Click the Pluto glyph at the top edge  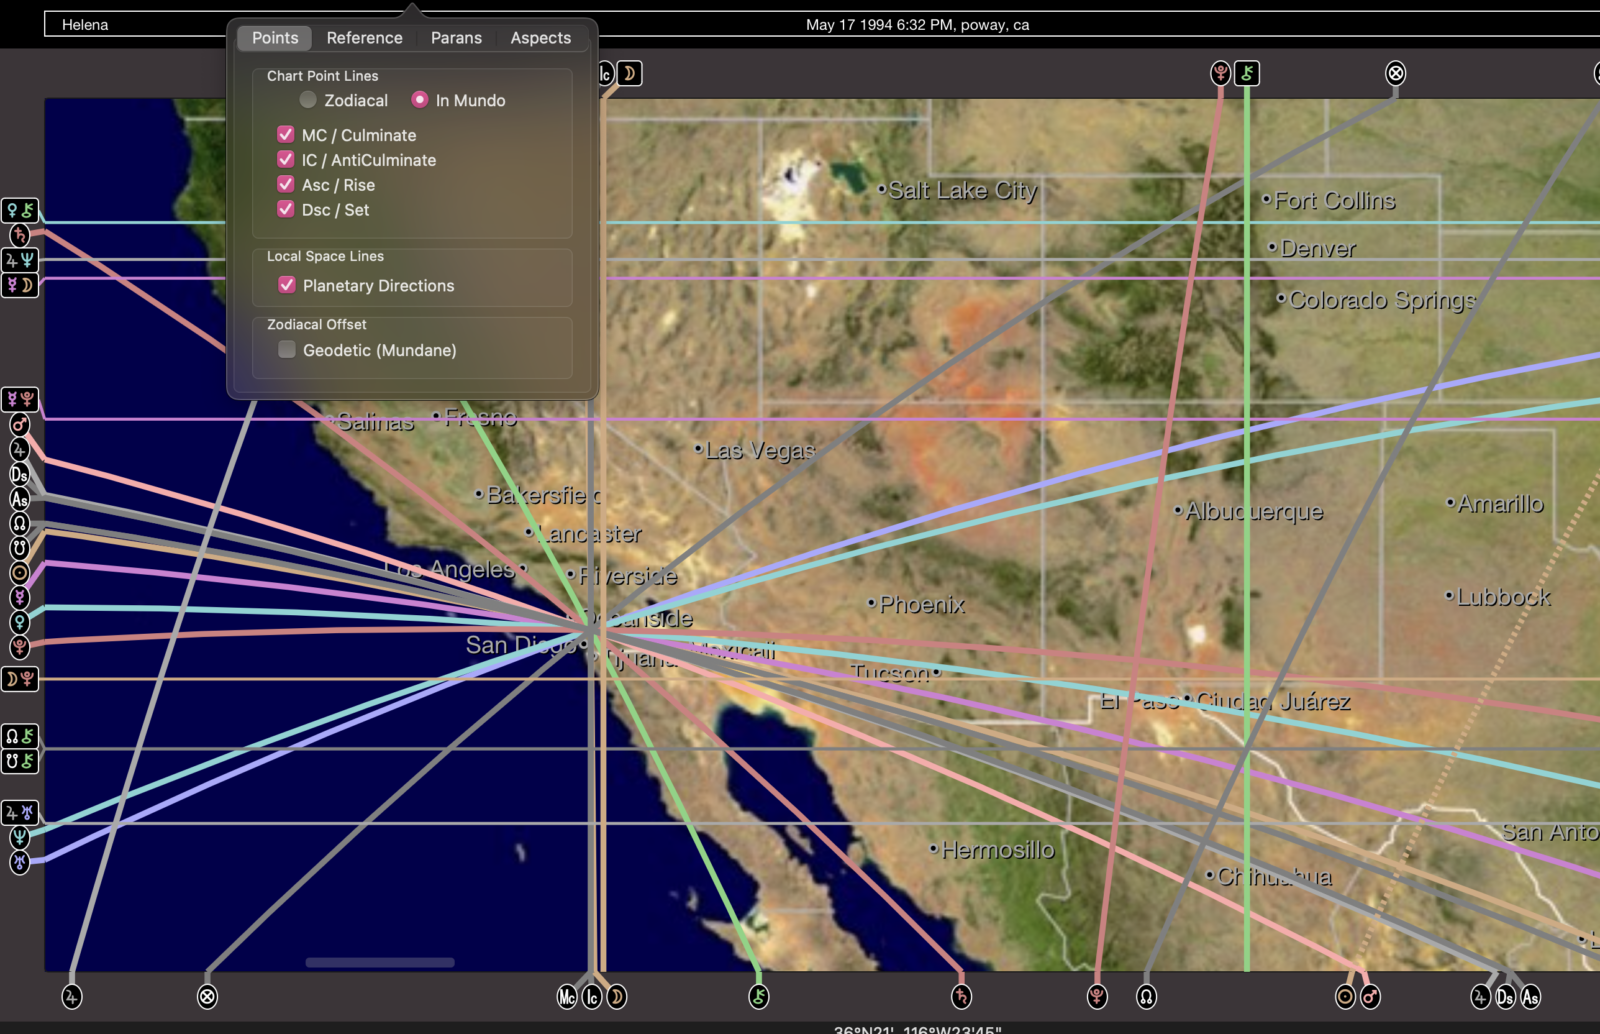tap(1221, 72)
